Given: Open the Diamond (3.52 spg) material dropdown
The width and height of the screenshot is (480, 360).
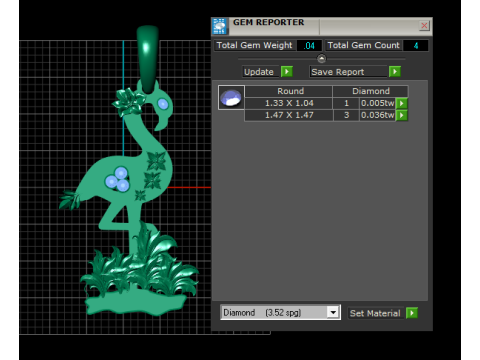Looking at the screenshot, I should 280,312.
